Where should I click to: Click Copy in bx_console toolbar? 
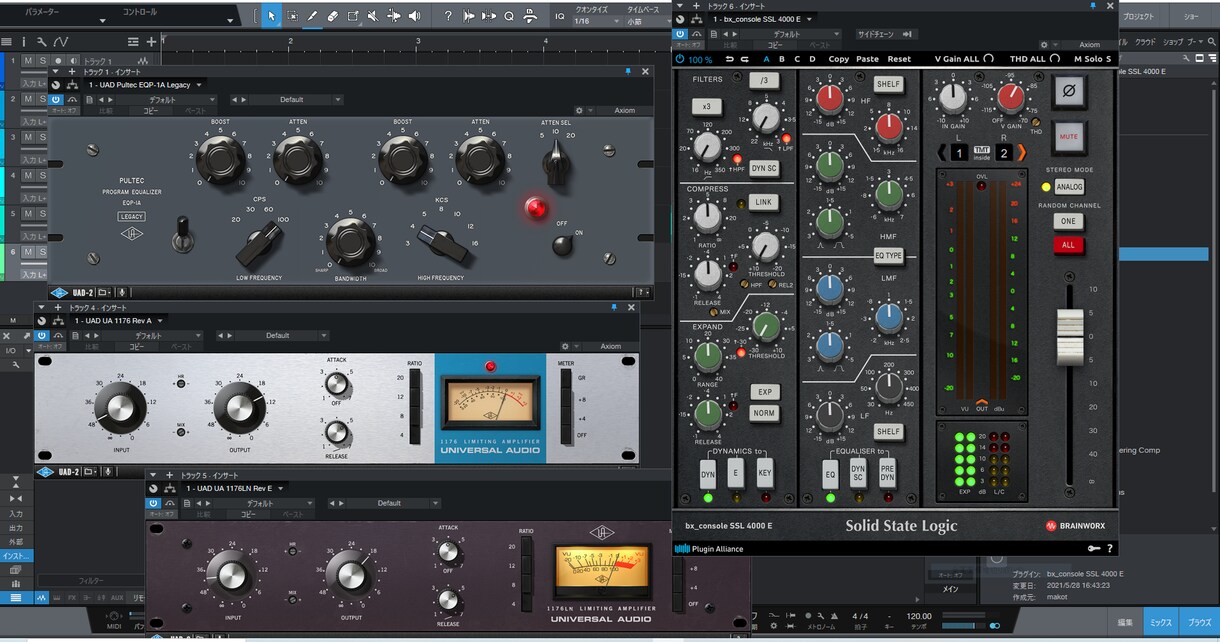tap(838, 59)
